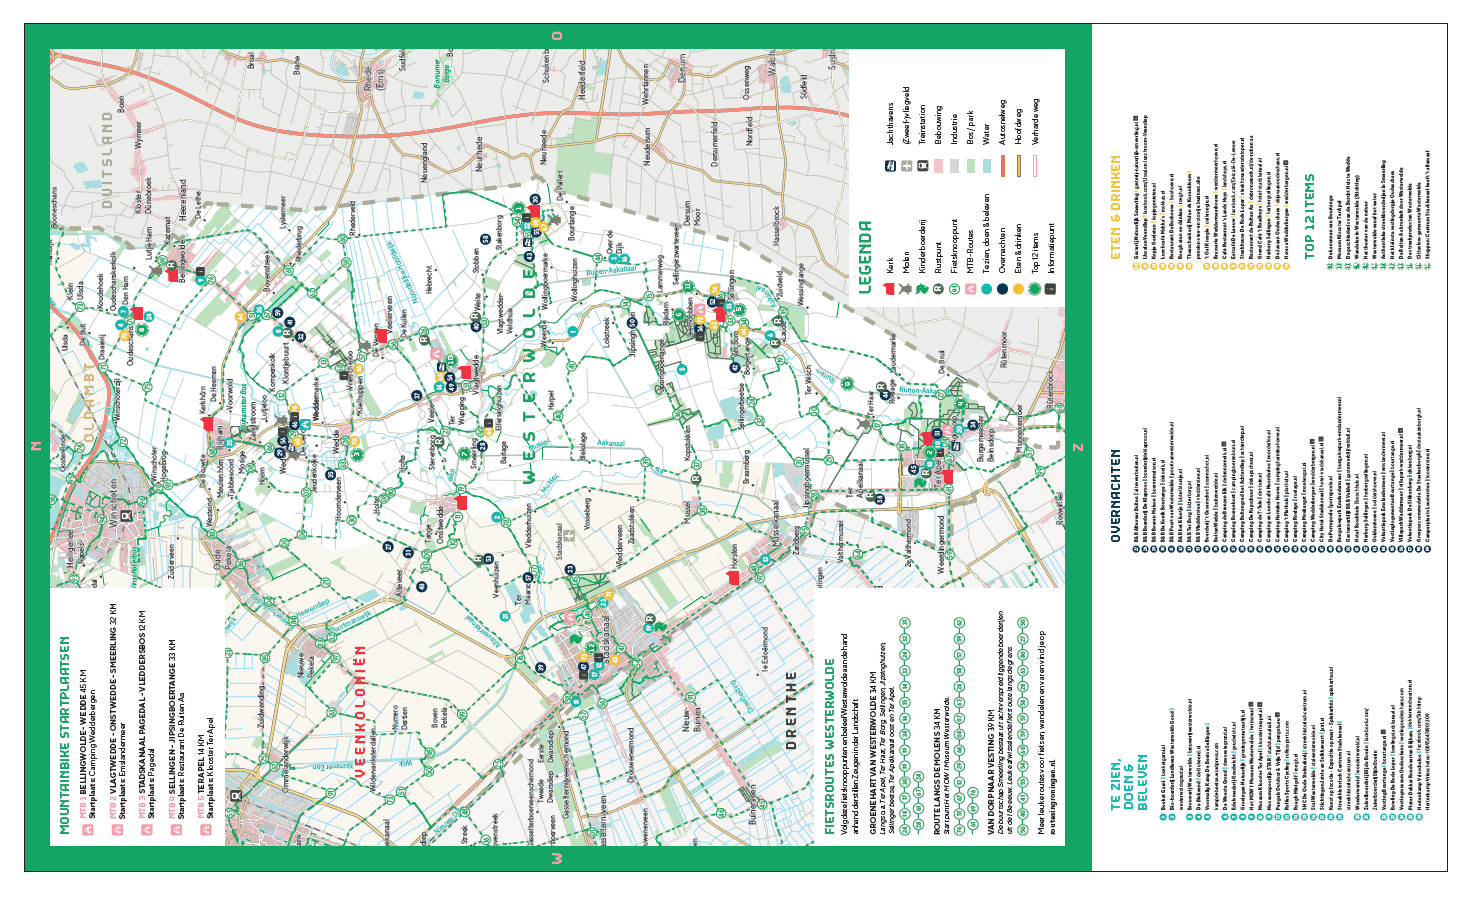Click the compass letter 'N' on map border

point(37,446)
